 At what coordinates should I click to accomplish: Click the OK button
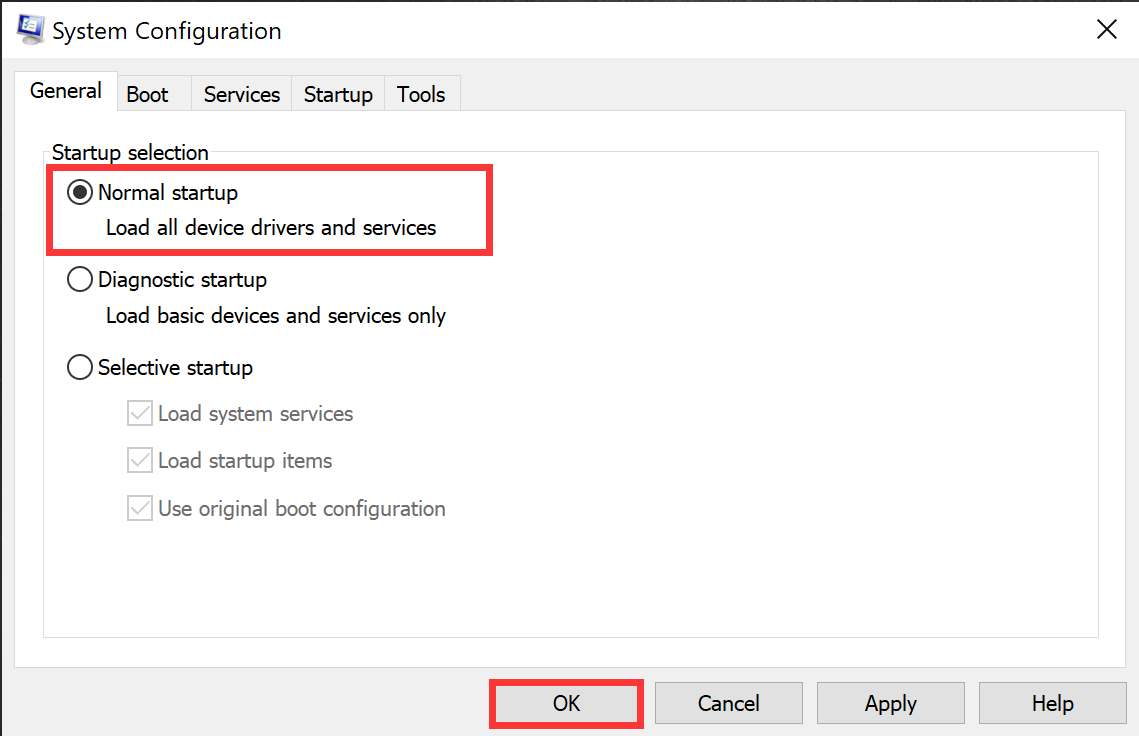[x=566, y=703]
